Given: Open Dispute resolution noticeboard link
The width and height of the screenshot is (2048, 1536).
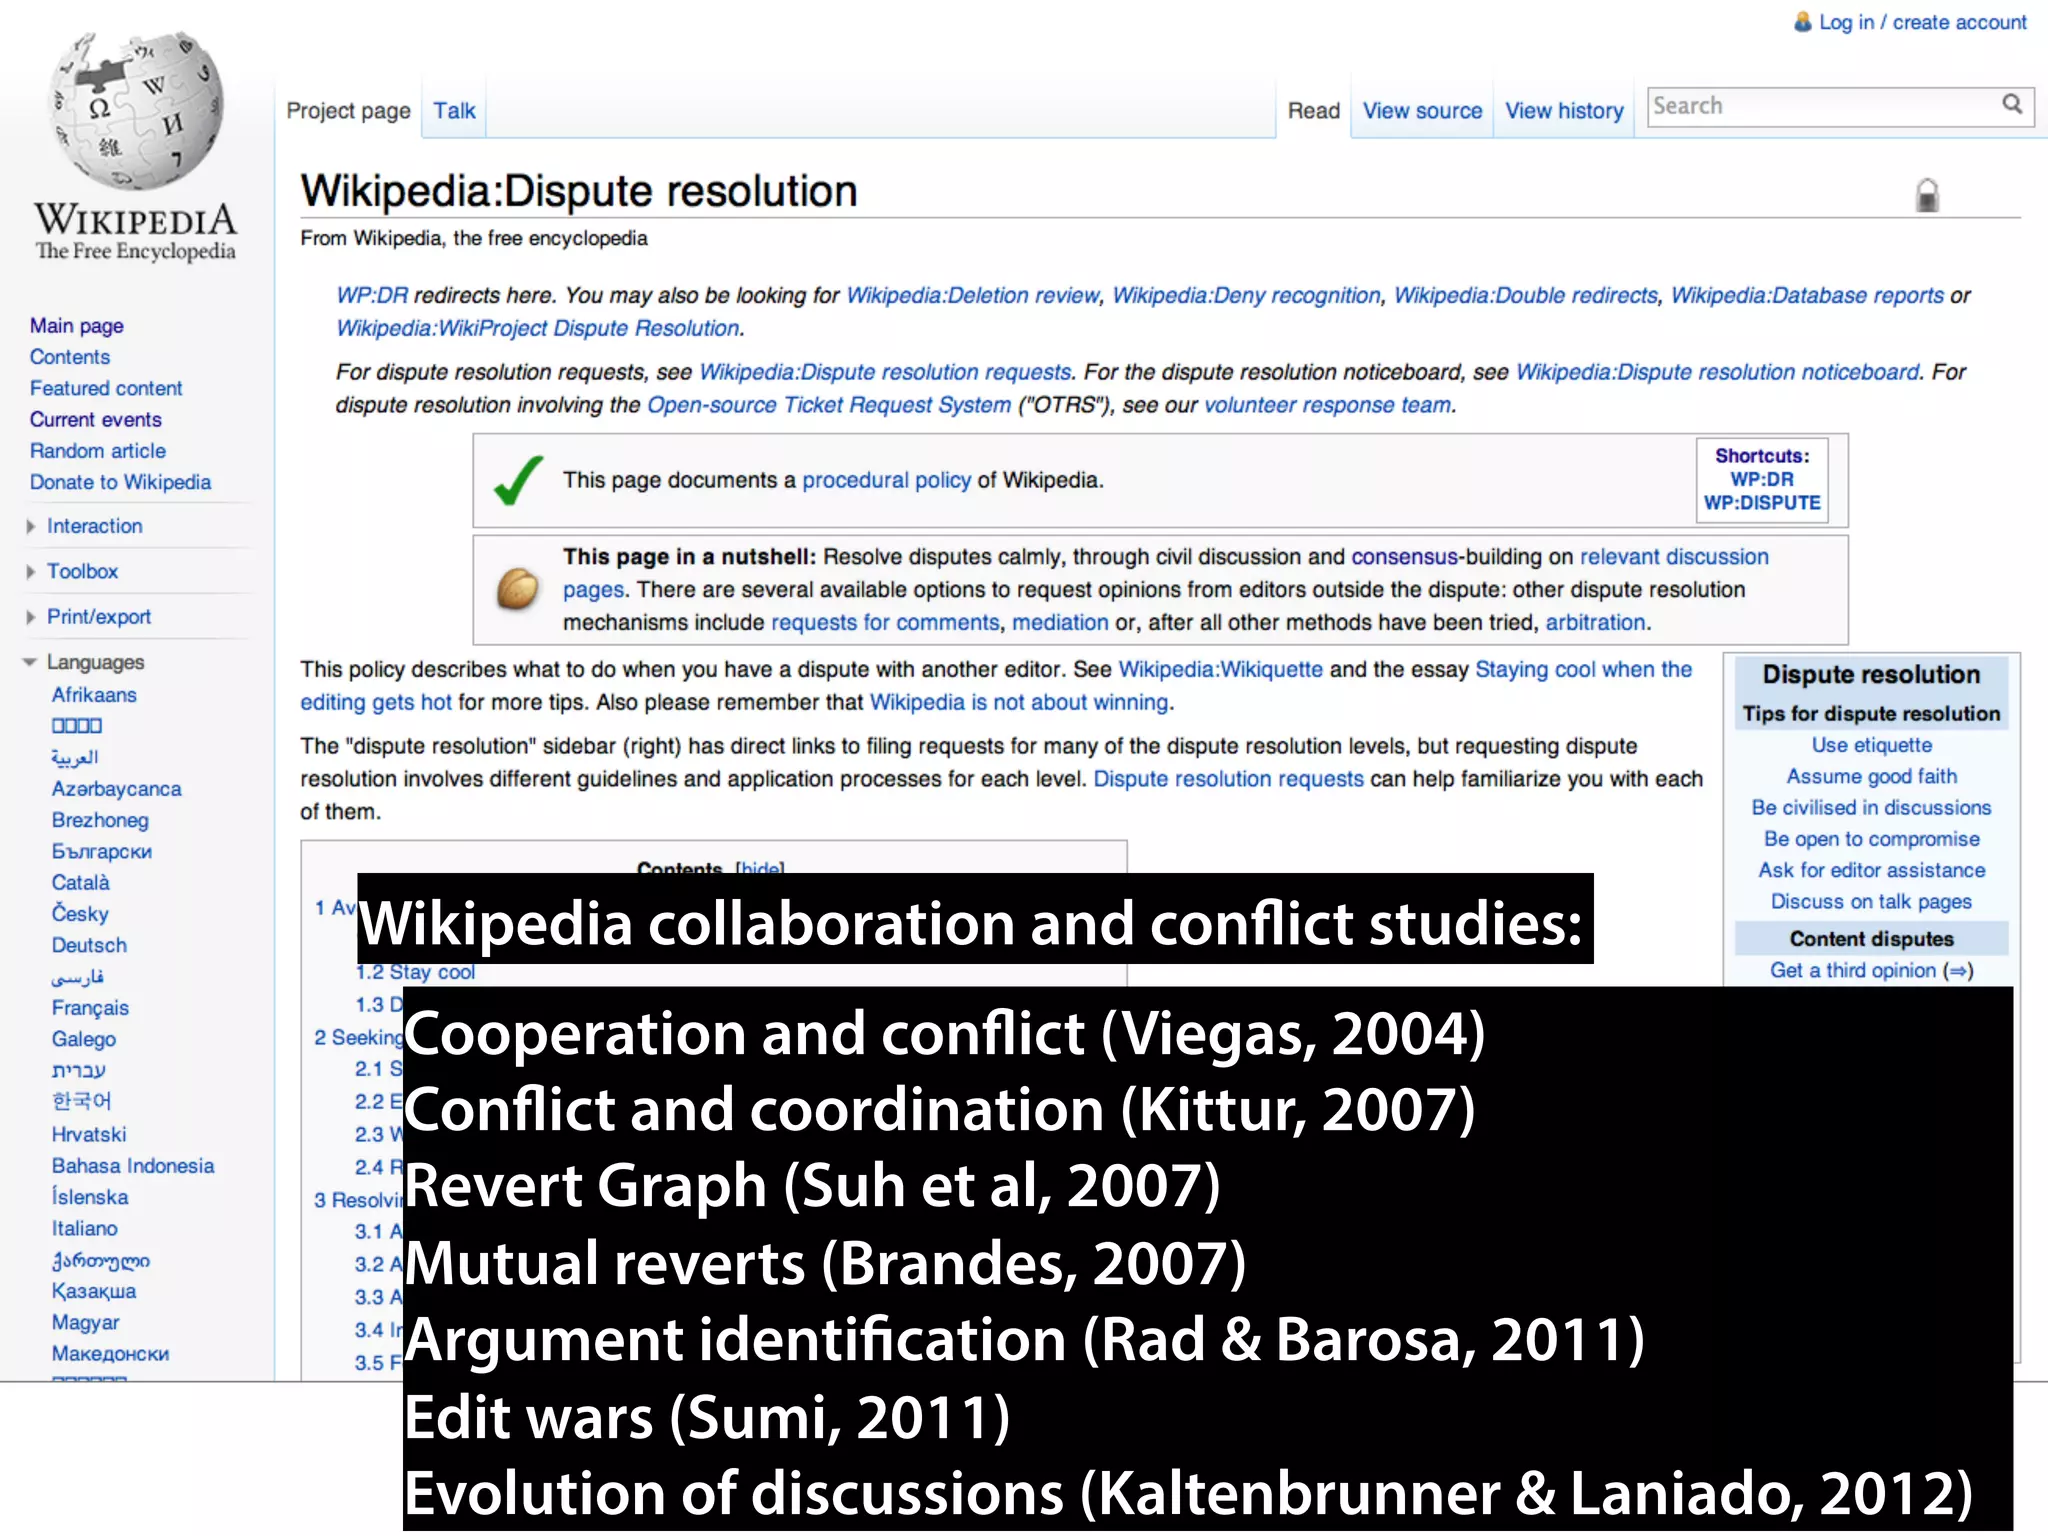Looking at the screenshot, I should click(1718, 372).
